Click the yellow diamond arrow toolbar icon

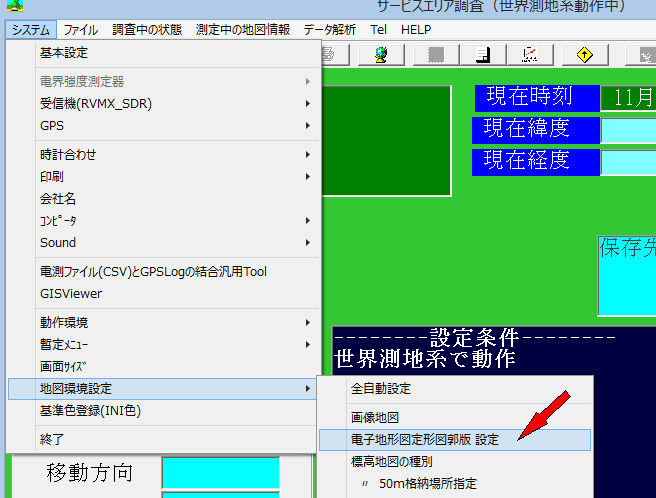tap(584, 54)
